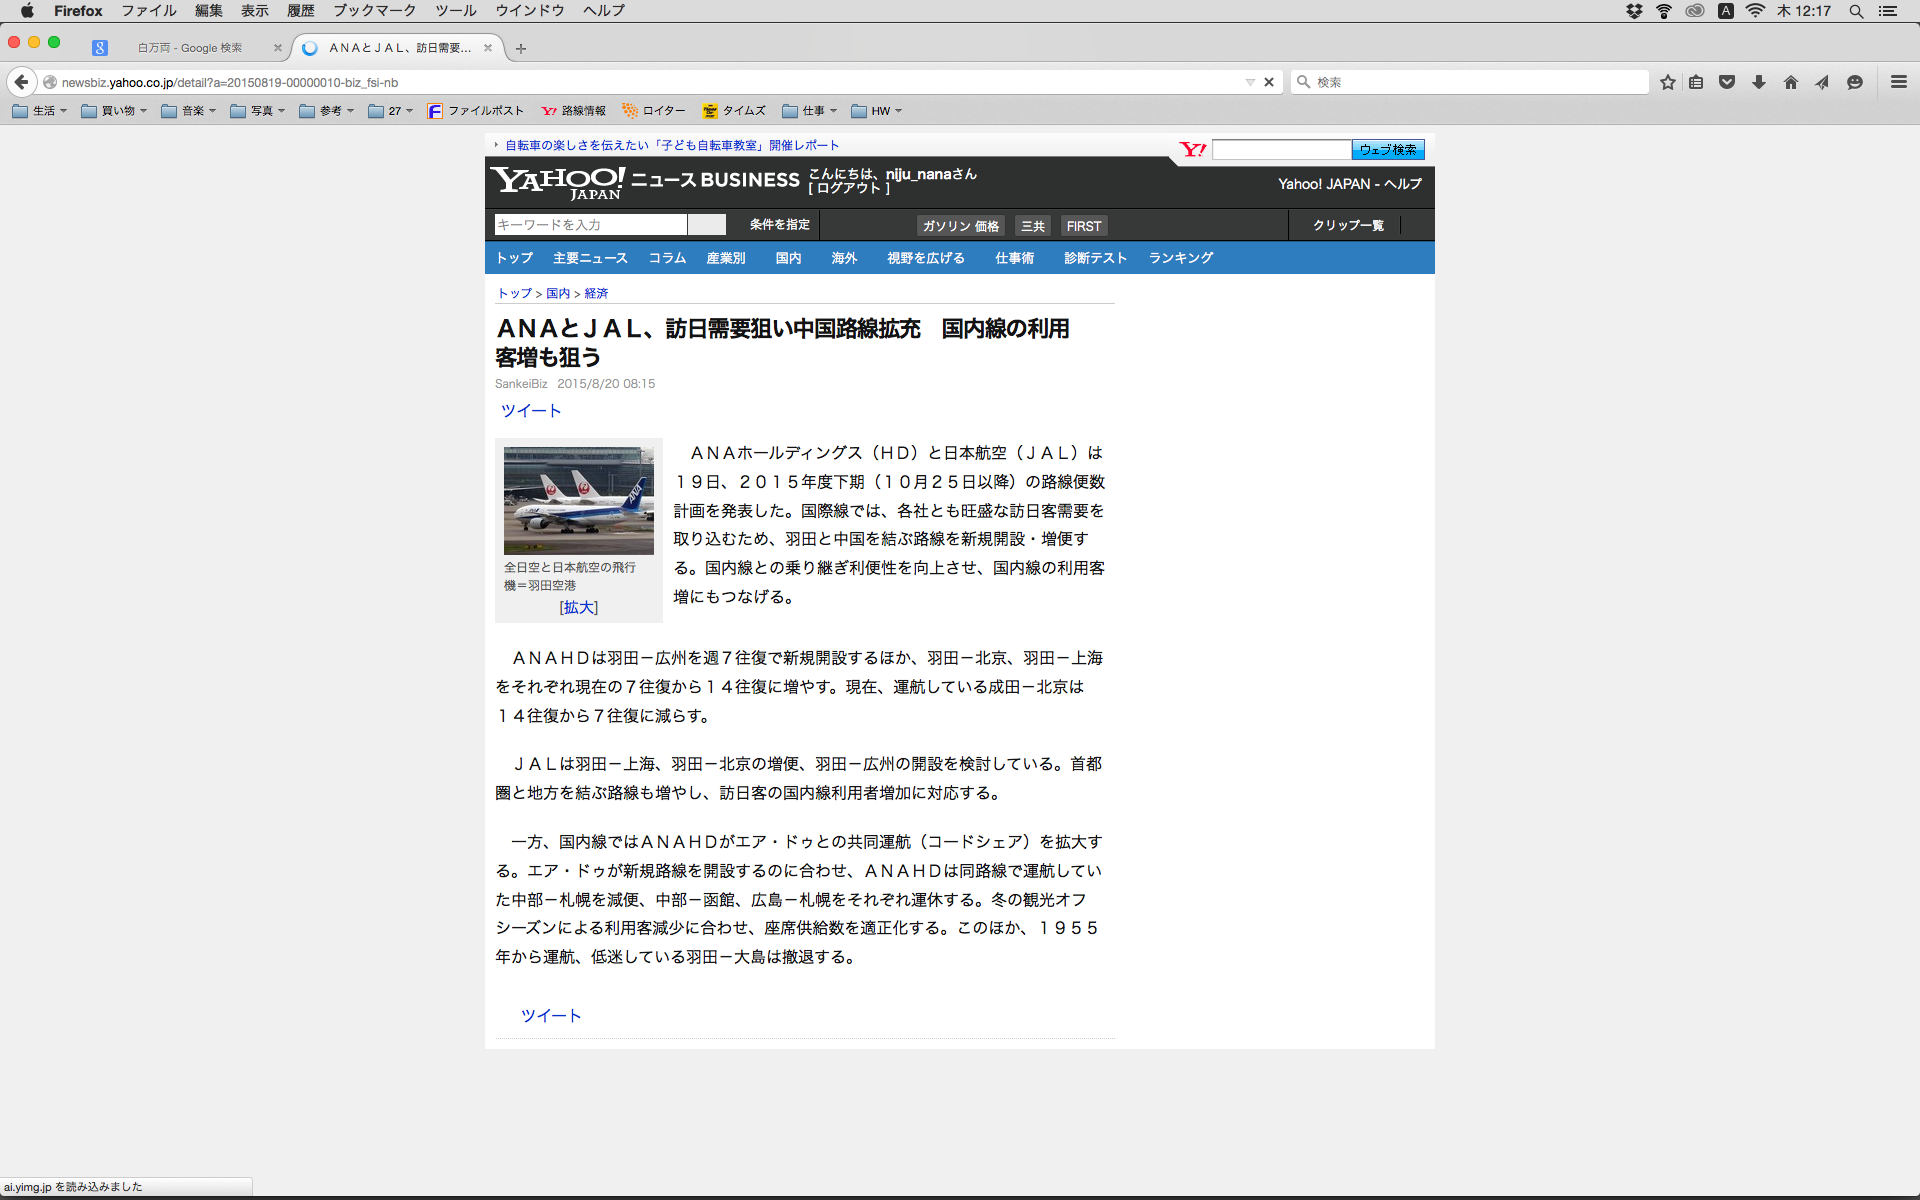Open the ブックマーク menu in menu bar
The width and height of the screenshot is (1920, 1200).
(x=374, y=11)
